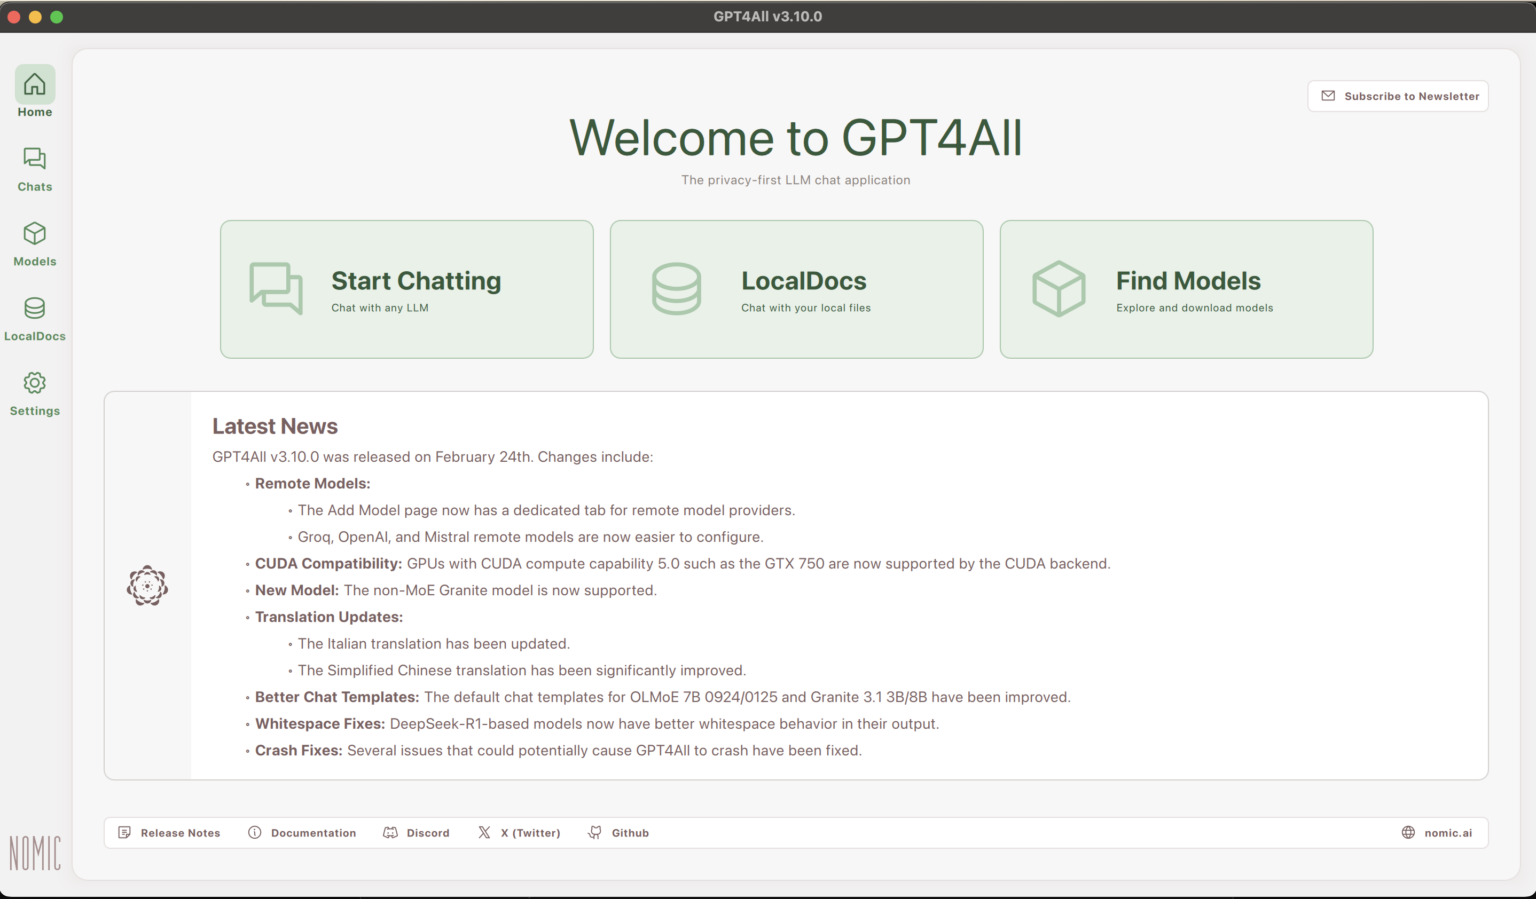1536x899 pixels.
Task: Select the Models icon in the sidebar
Action: pyautogui.click(x=35, y=243)
